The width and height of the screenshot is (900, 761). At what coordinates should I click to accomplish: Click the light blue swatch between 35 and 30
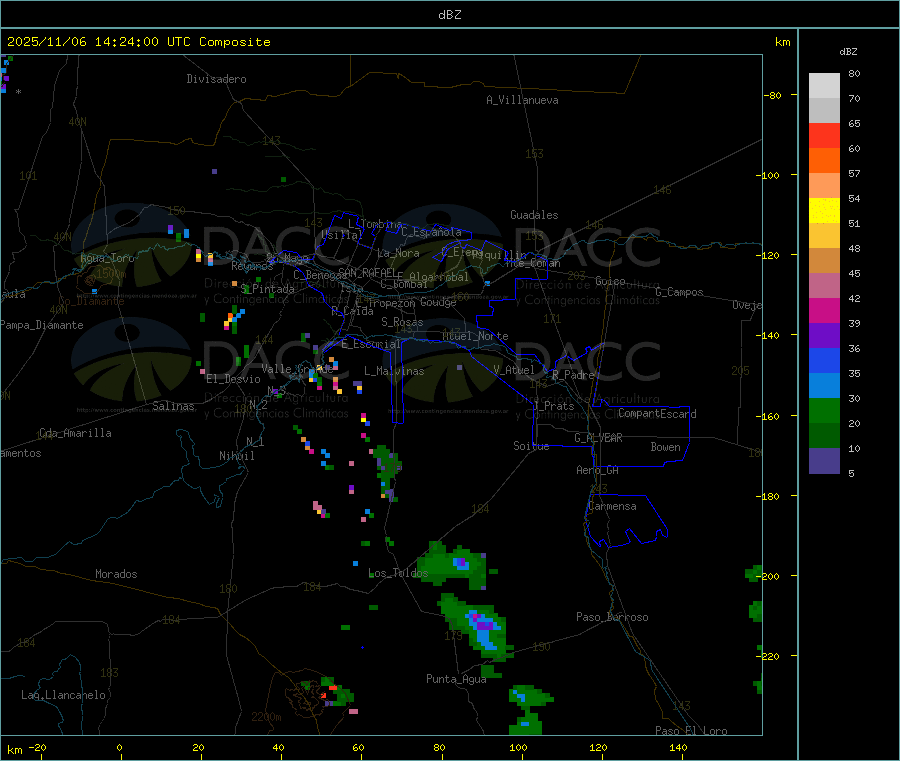(824, 386)
